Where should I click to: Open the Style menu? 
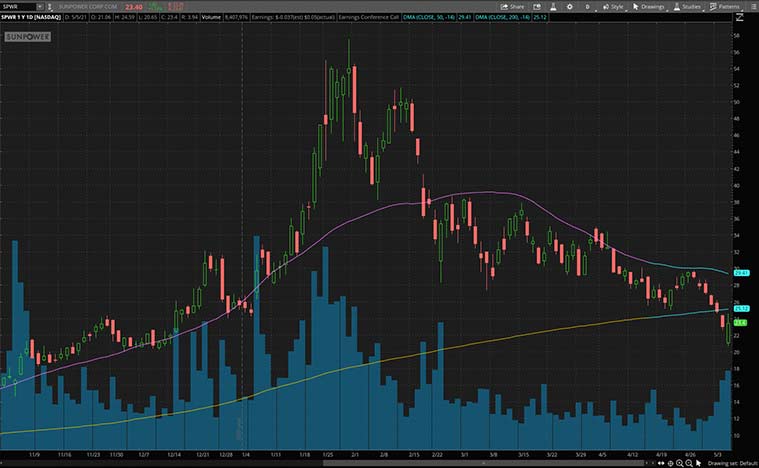[614, 6]
